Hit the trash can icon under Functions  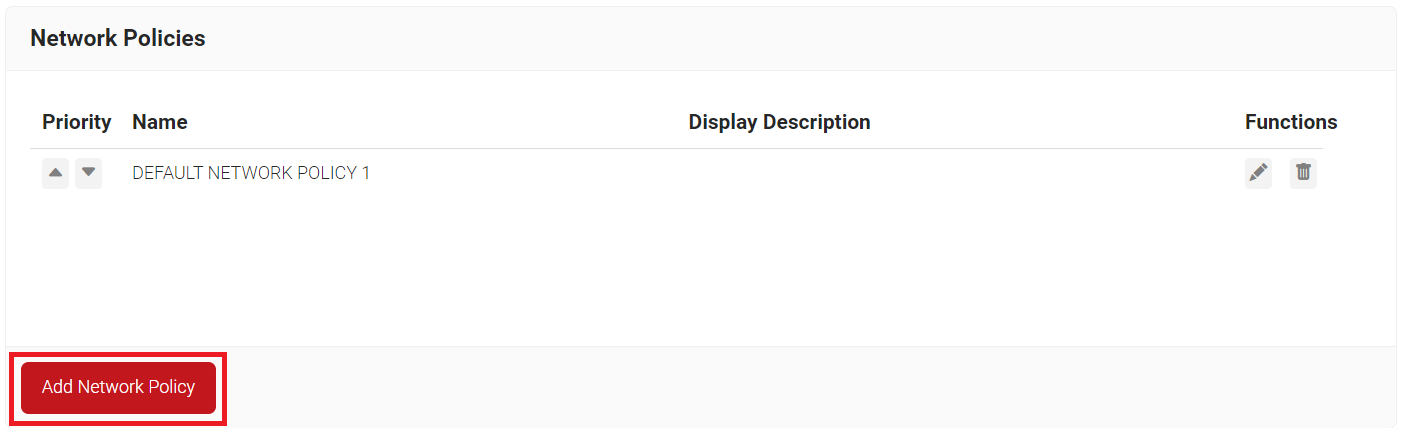point(1303,173)
